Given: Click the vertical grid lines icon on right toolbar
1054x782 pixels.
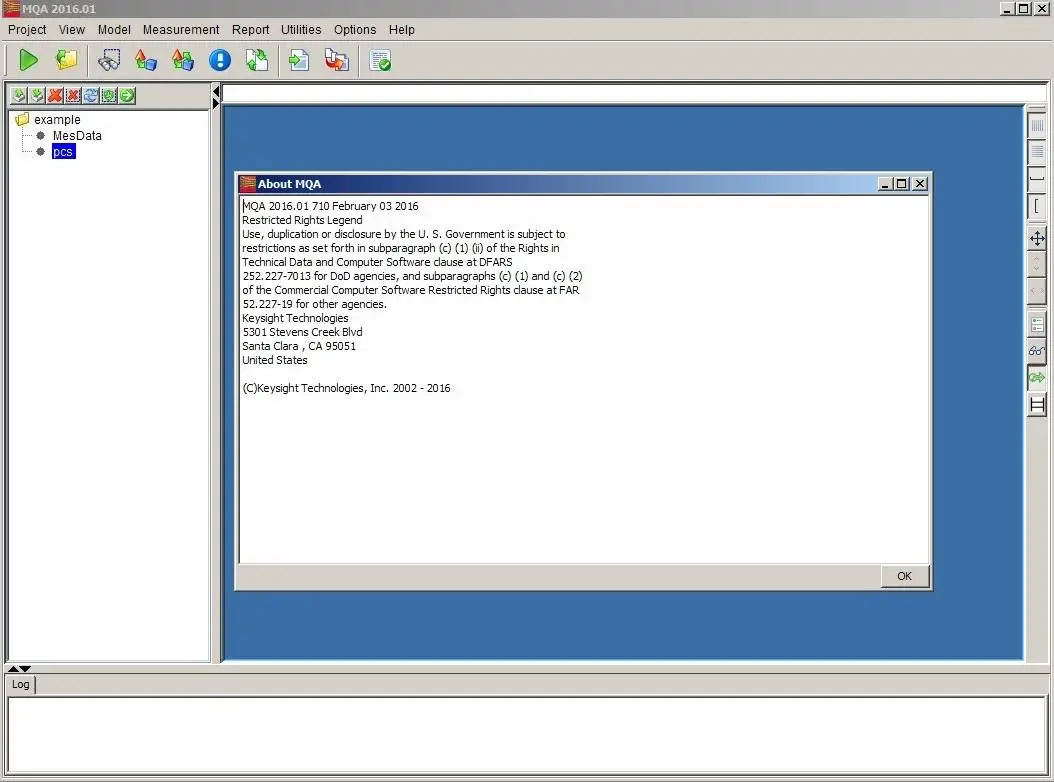Looking at the screenshot, I should click(x=1037, y=126).
